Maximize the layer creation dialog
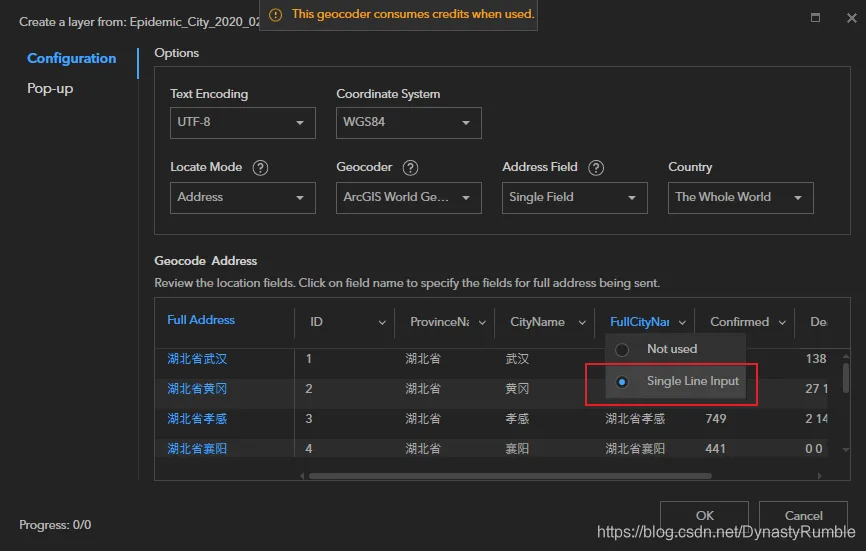Screen dimensions: 866x551 coord(815,18)
